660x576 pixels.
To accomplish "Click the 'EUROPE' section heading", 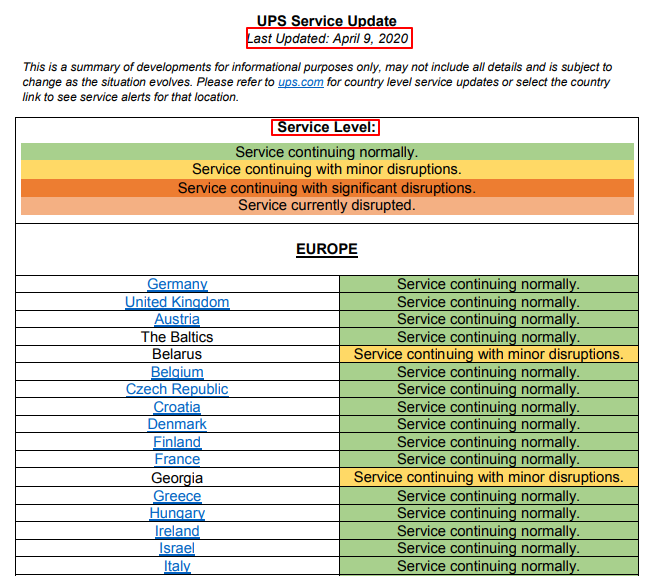I will 327,249.
